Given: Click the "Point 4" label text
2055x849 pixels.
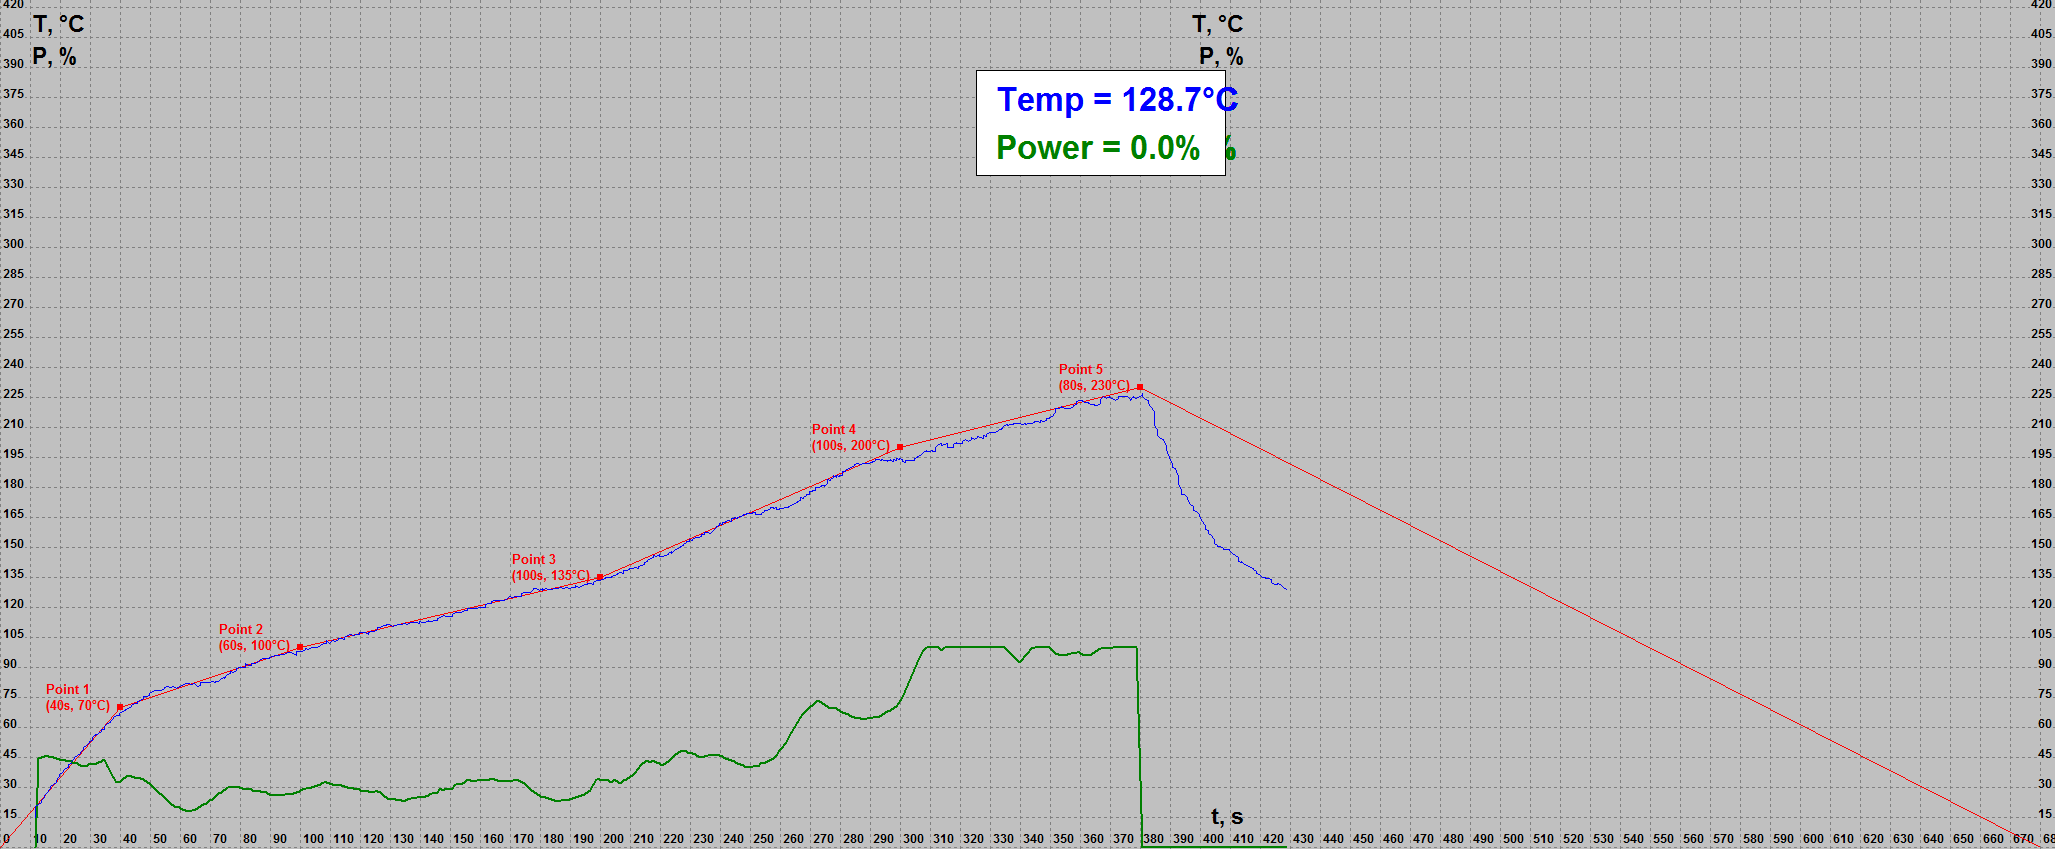Looking at the screenshot, I should 834,429.
